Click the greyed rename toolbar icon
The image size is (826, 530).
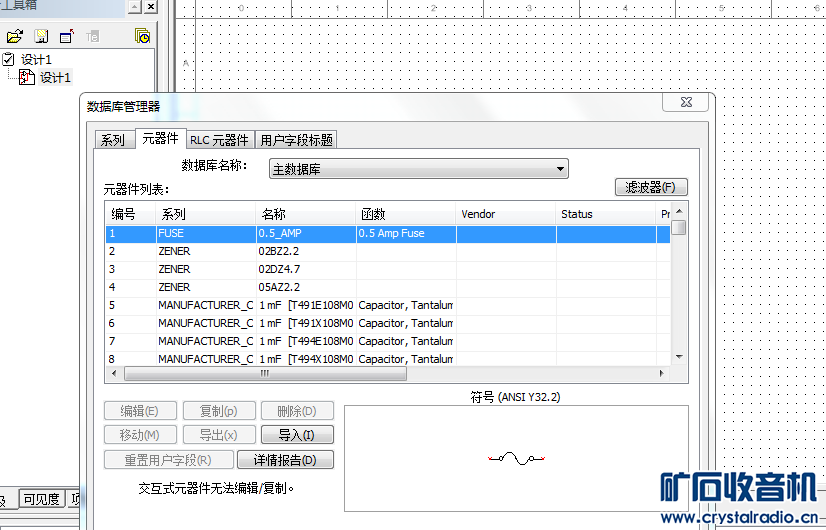pyautogui.click(x=92, y=36)
